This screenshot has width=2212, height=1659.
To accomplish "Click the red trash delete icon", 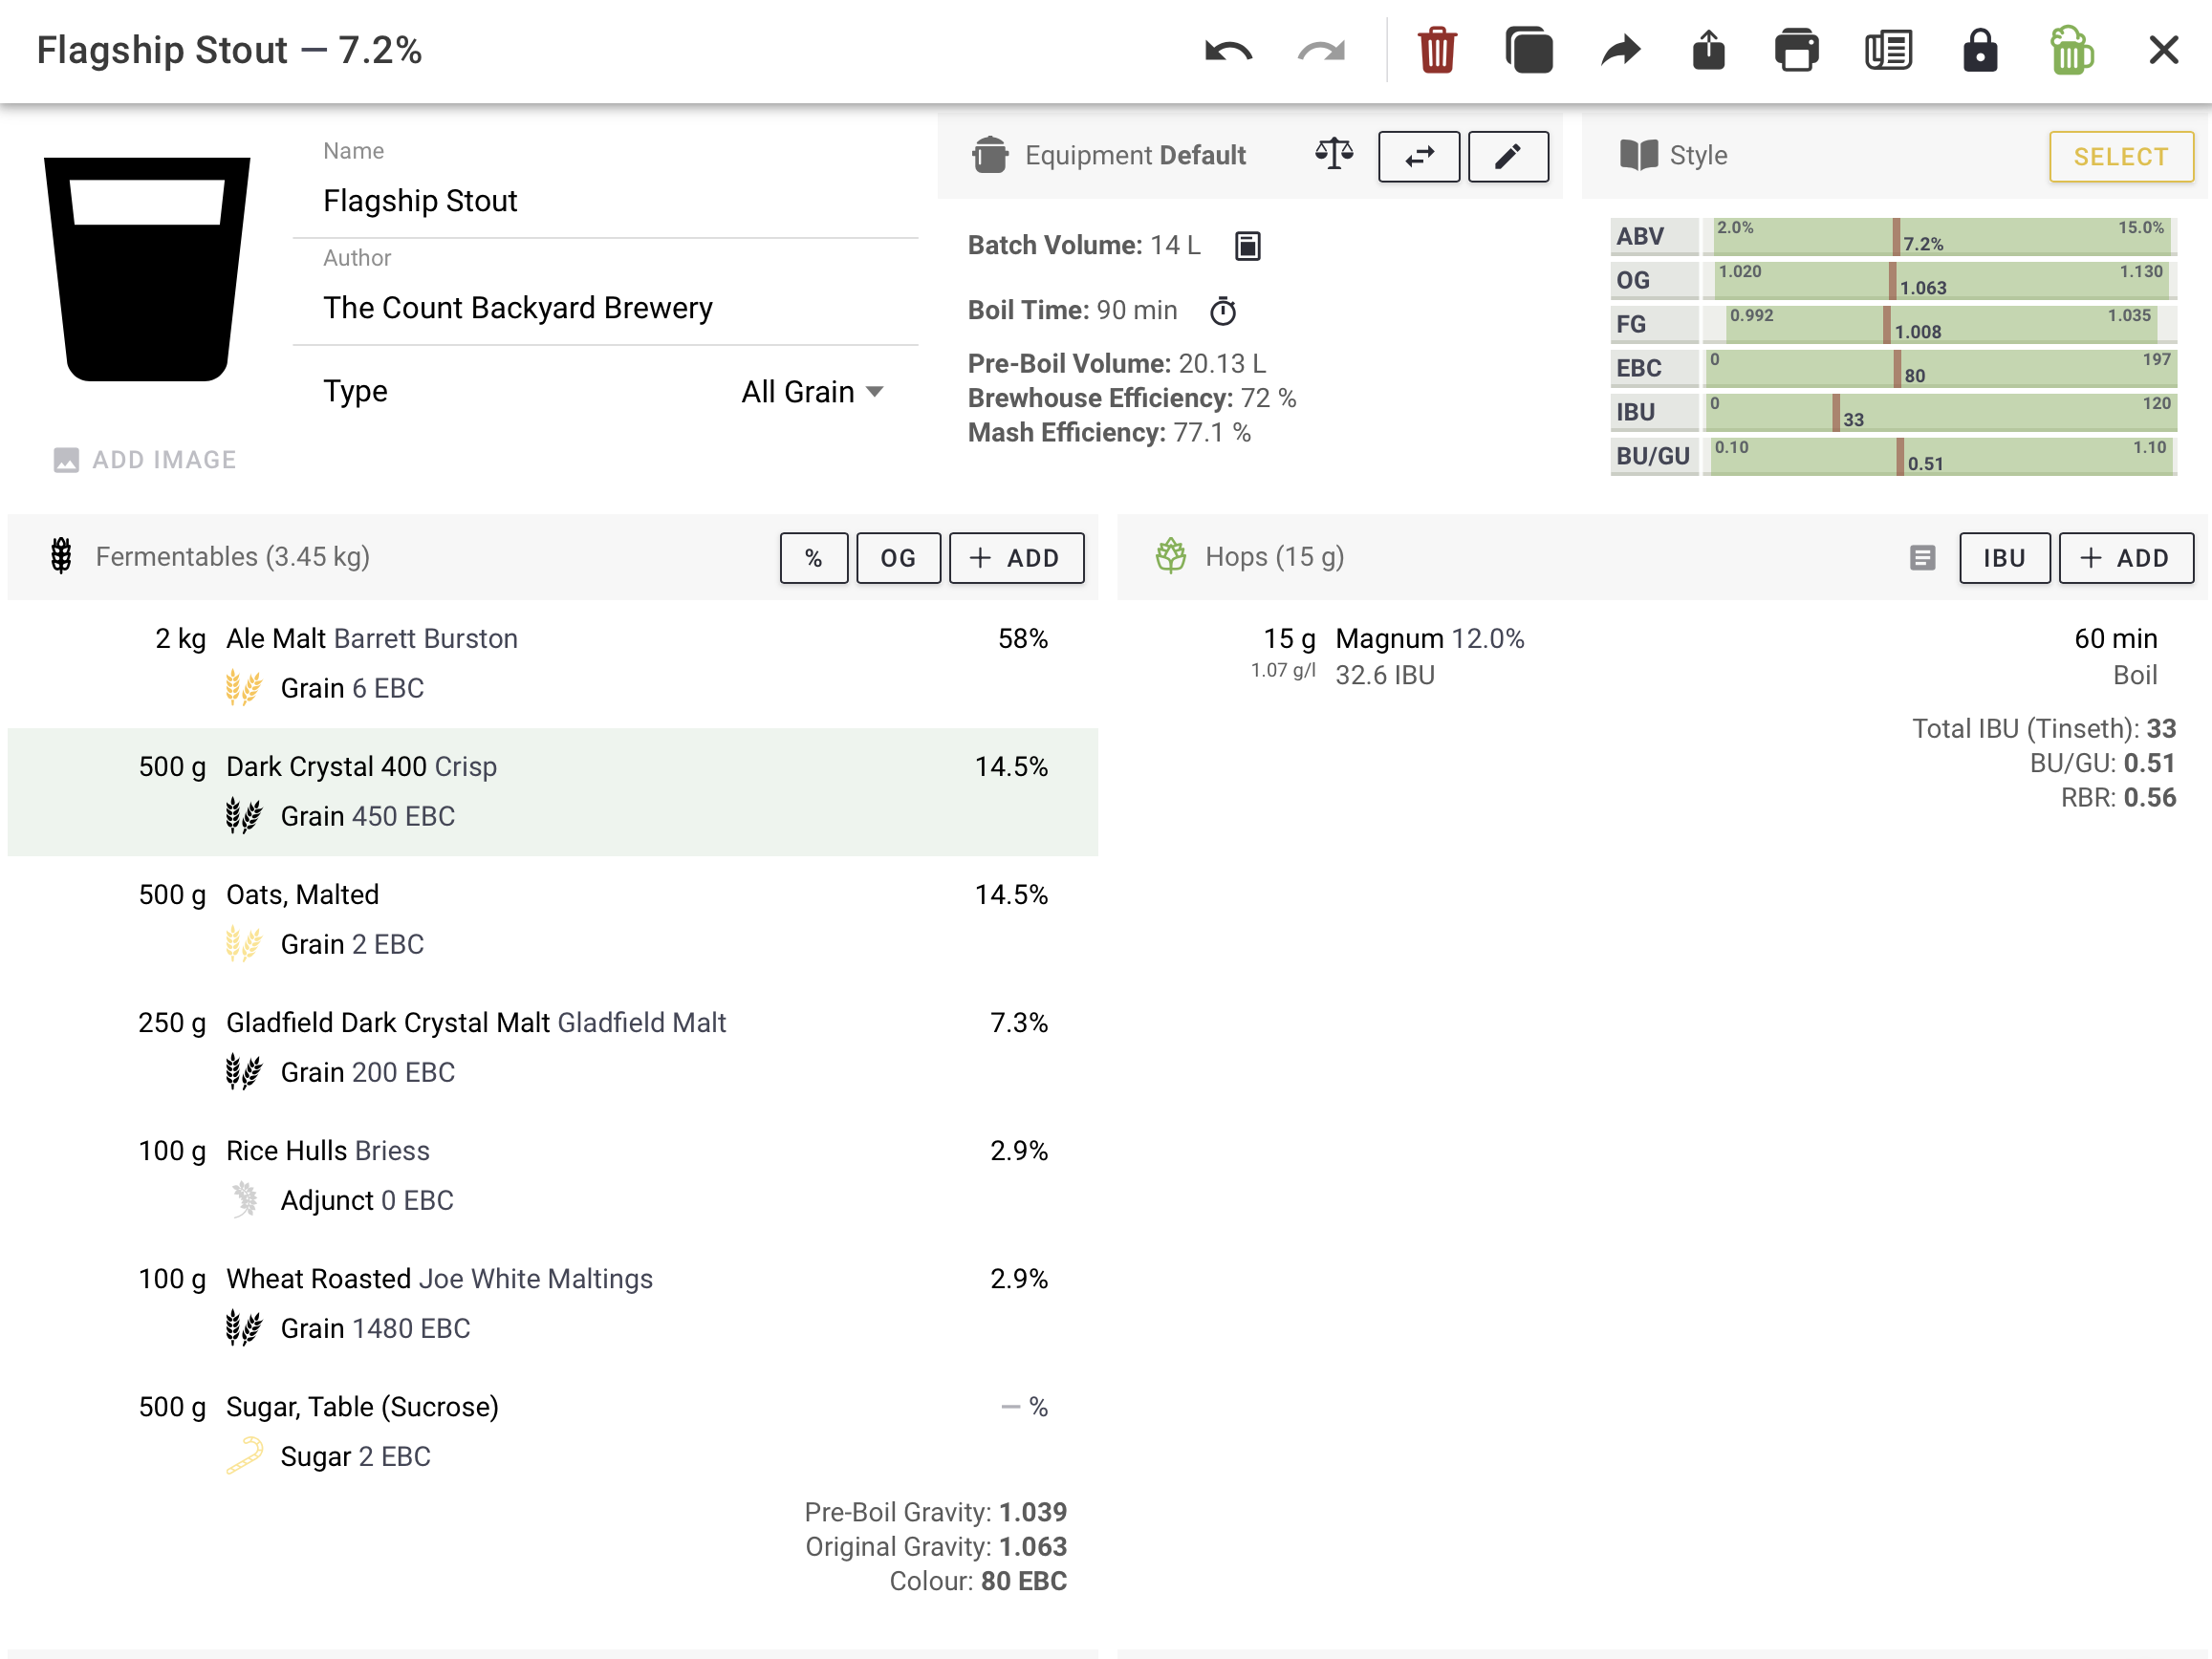I will pyautogui.click(x=1436, y=50).
